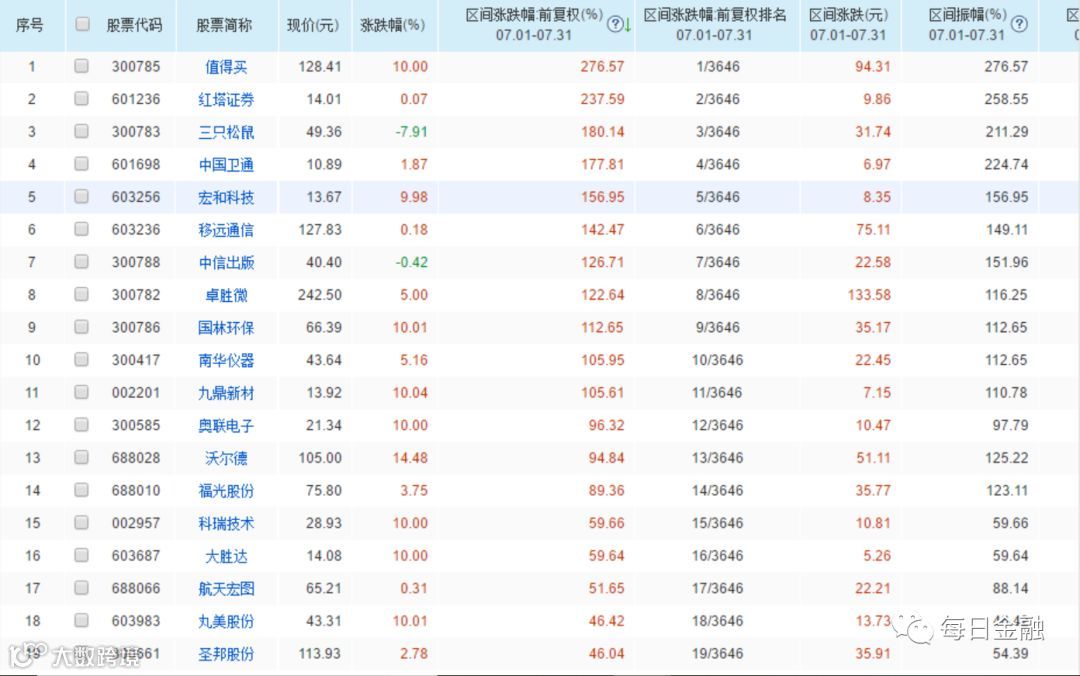1080x676 pixels.
Task: Open stock link 卓胜微
Action: pyautogui.click(x=226, y=295)
